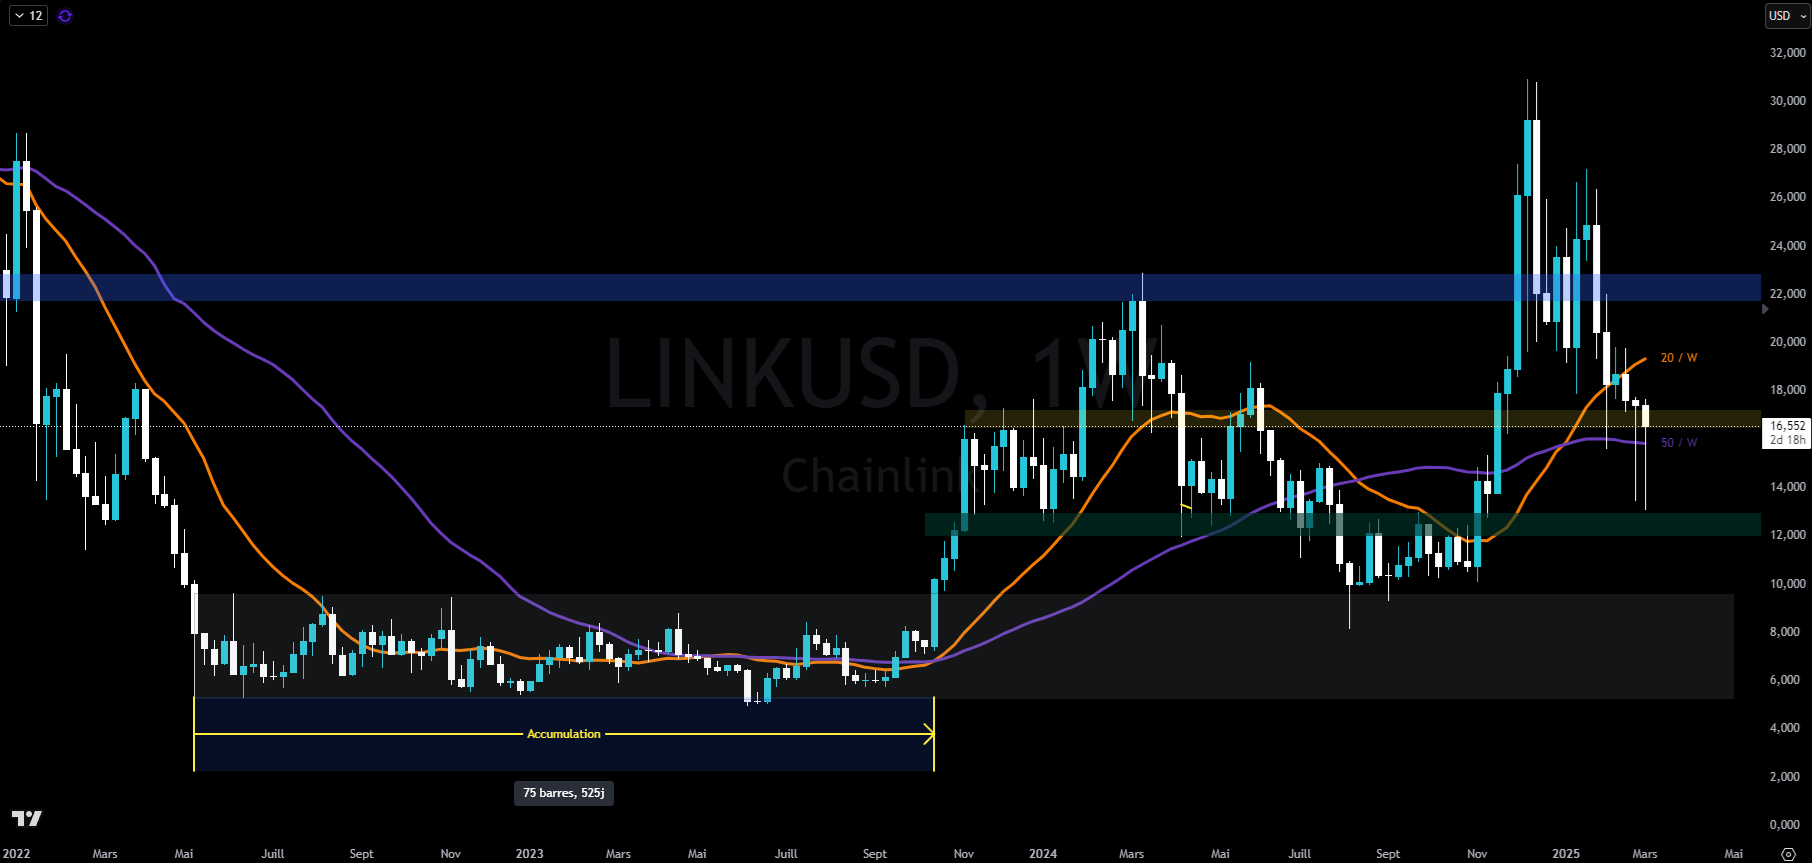Select the '20 / W' moving average label
The width and height of the screenshot is (1812, 863).
coord(1679,358)
